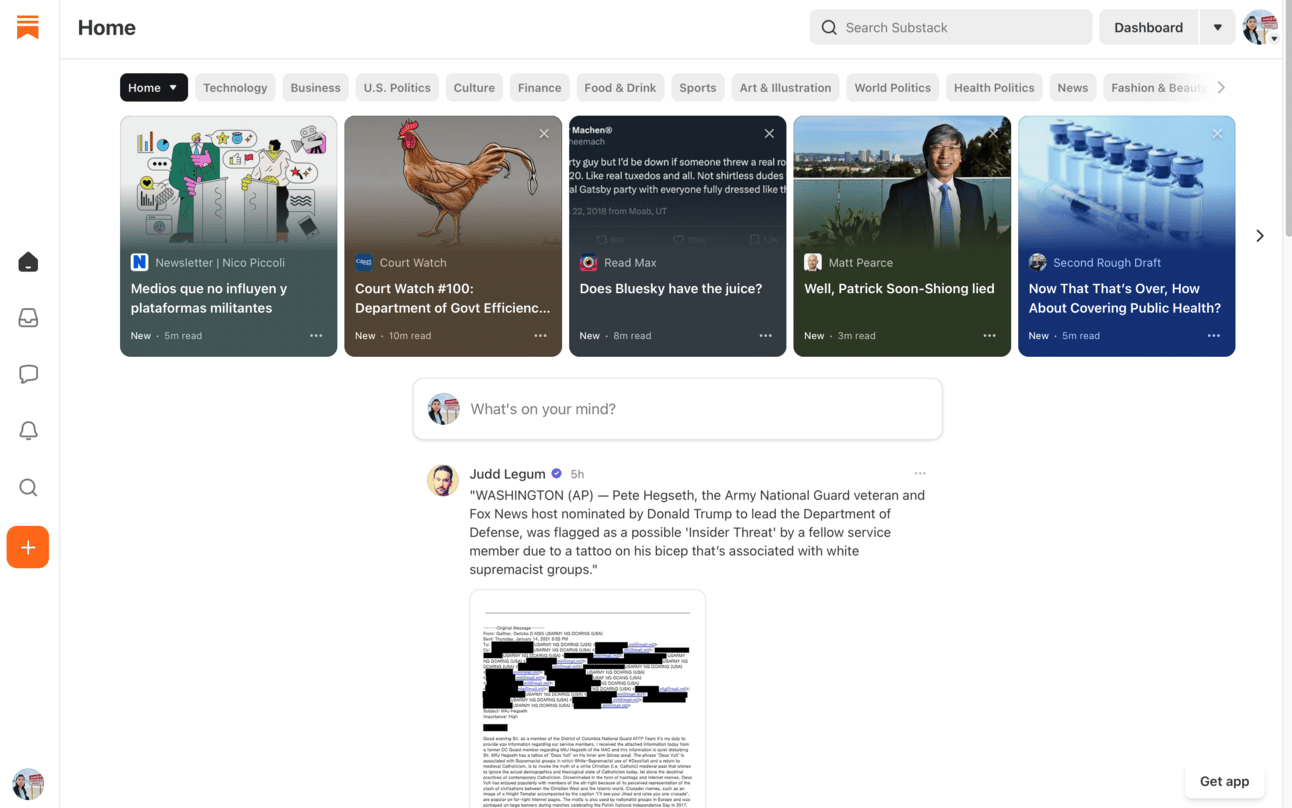
Task: Select the Culture category
Action: click(474, 88)
